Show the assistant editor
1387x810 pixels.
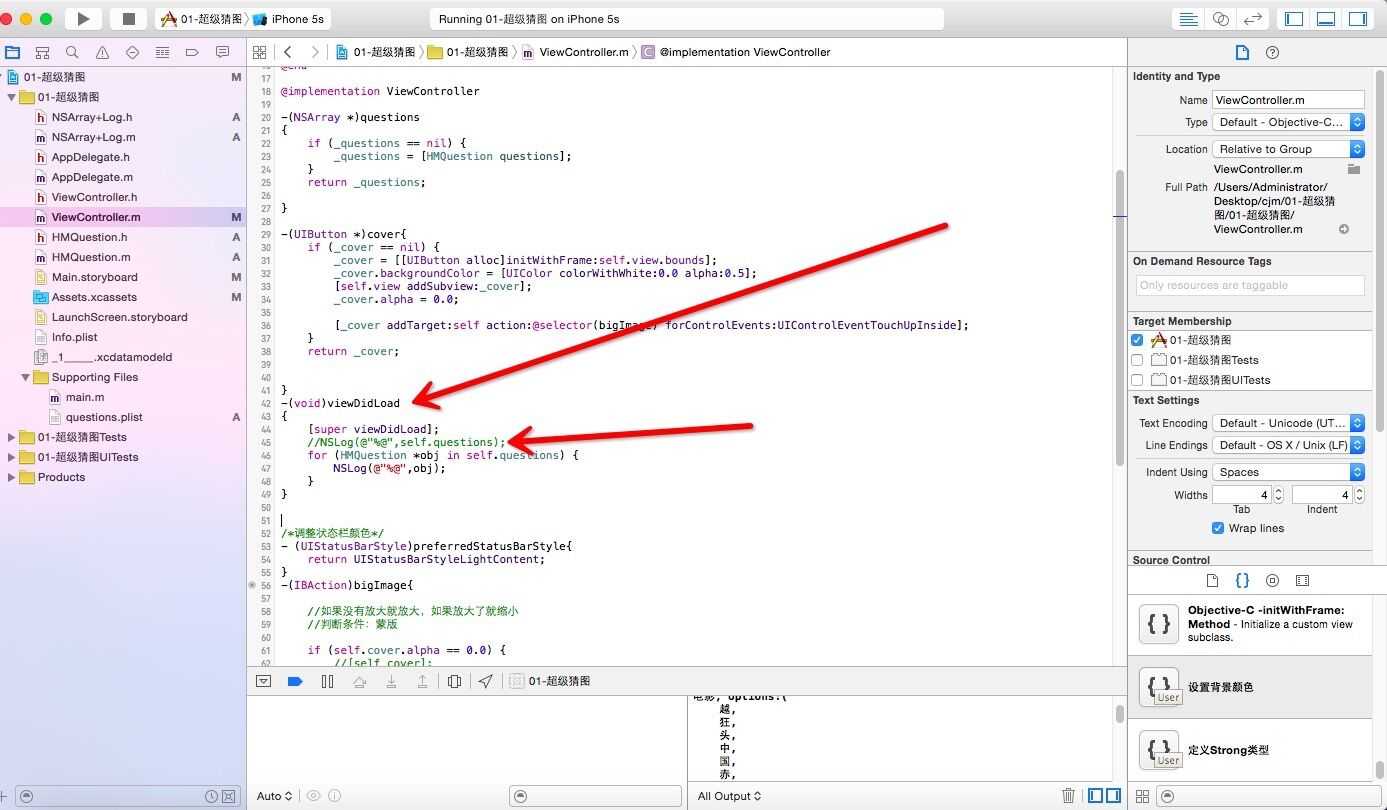point(1221,19)
